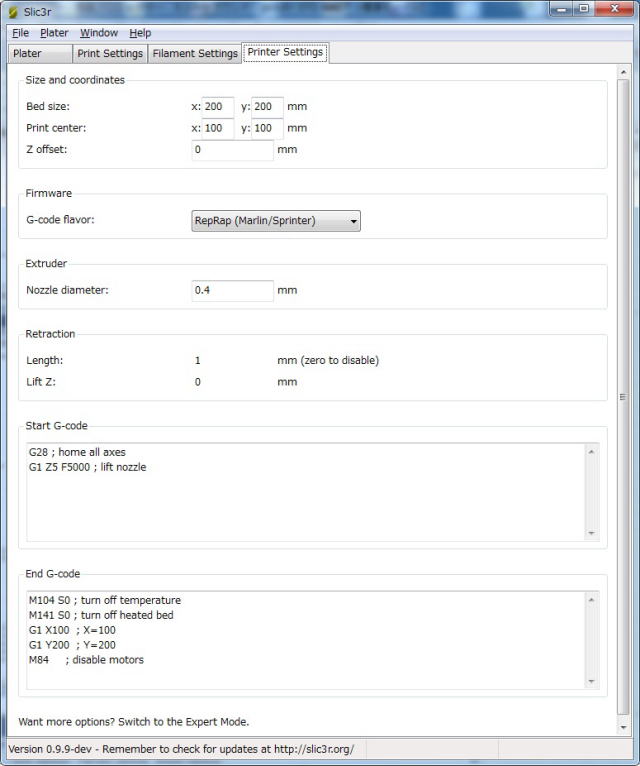
Task: Click the Nozzle diameter input field
Action: (233, 291)
